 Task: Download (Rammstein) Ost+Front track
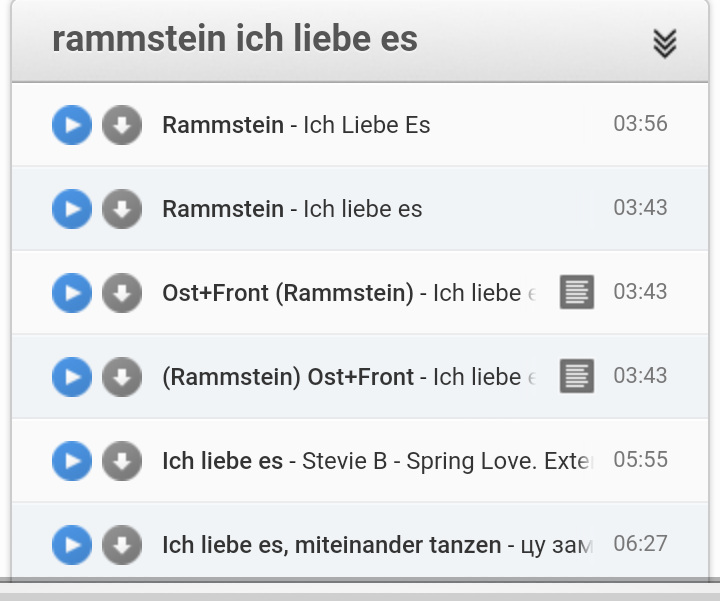(122, 377)
